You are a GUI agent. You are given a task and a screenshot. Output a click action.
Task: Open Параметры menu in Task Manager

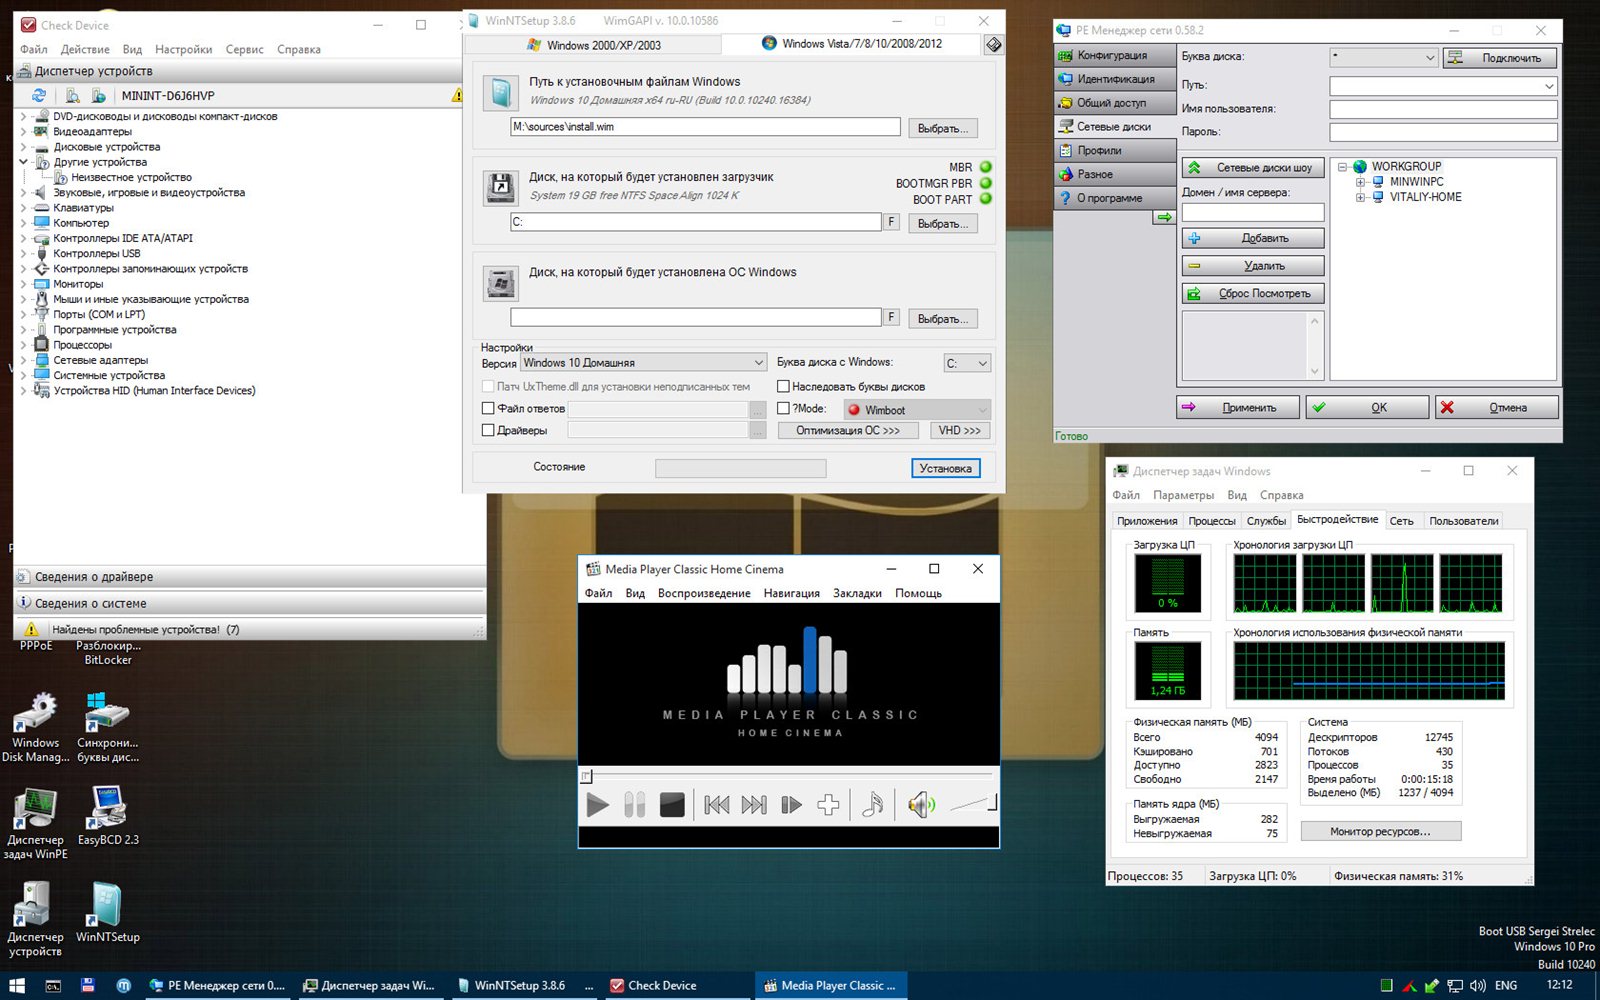(x=1183, y=495)
